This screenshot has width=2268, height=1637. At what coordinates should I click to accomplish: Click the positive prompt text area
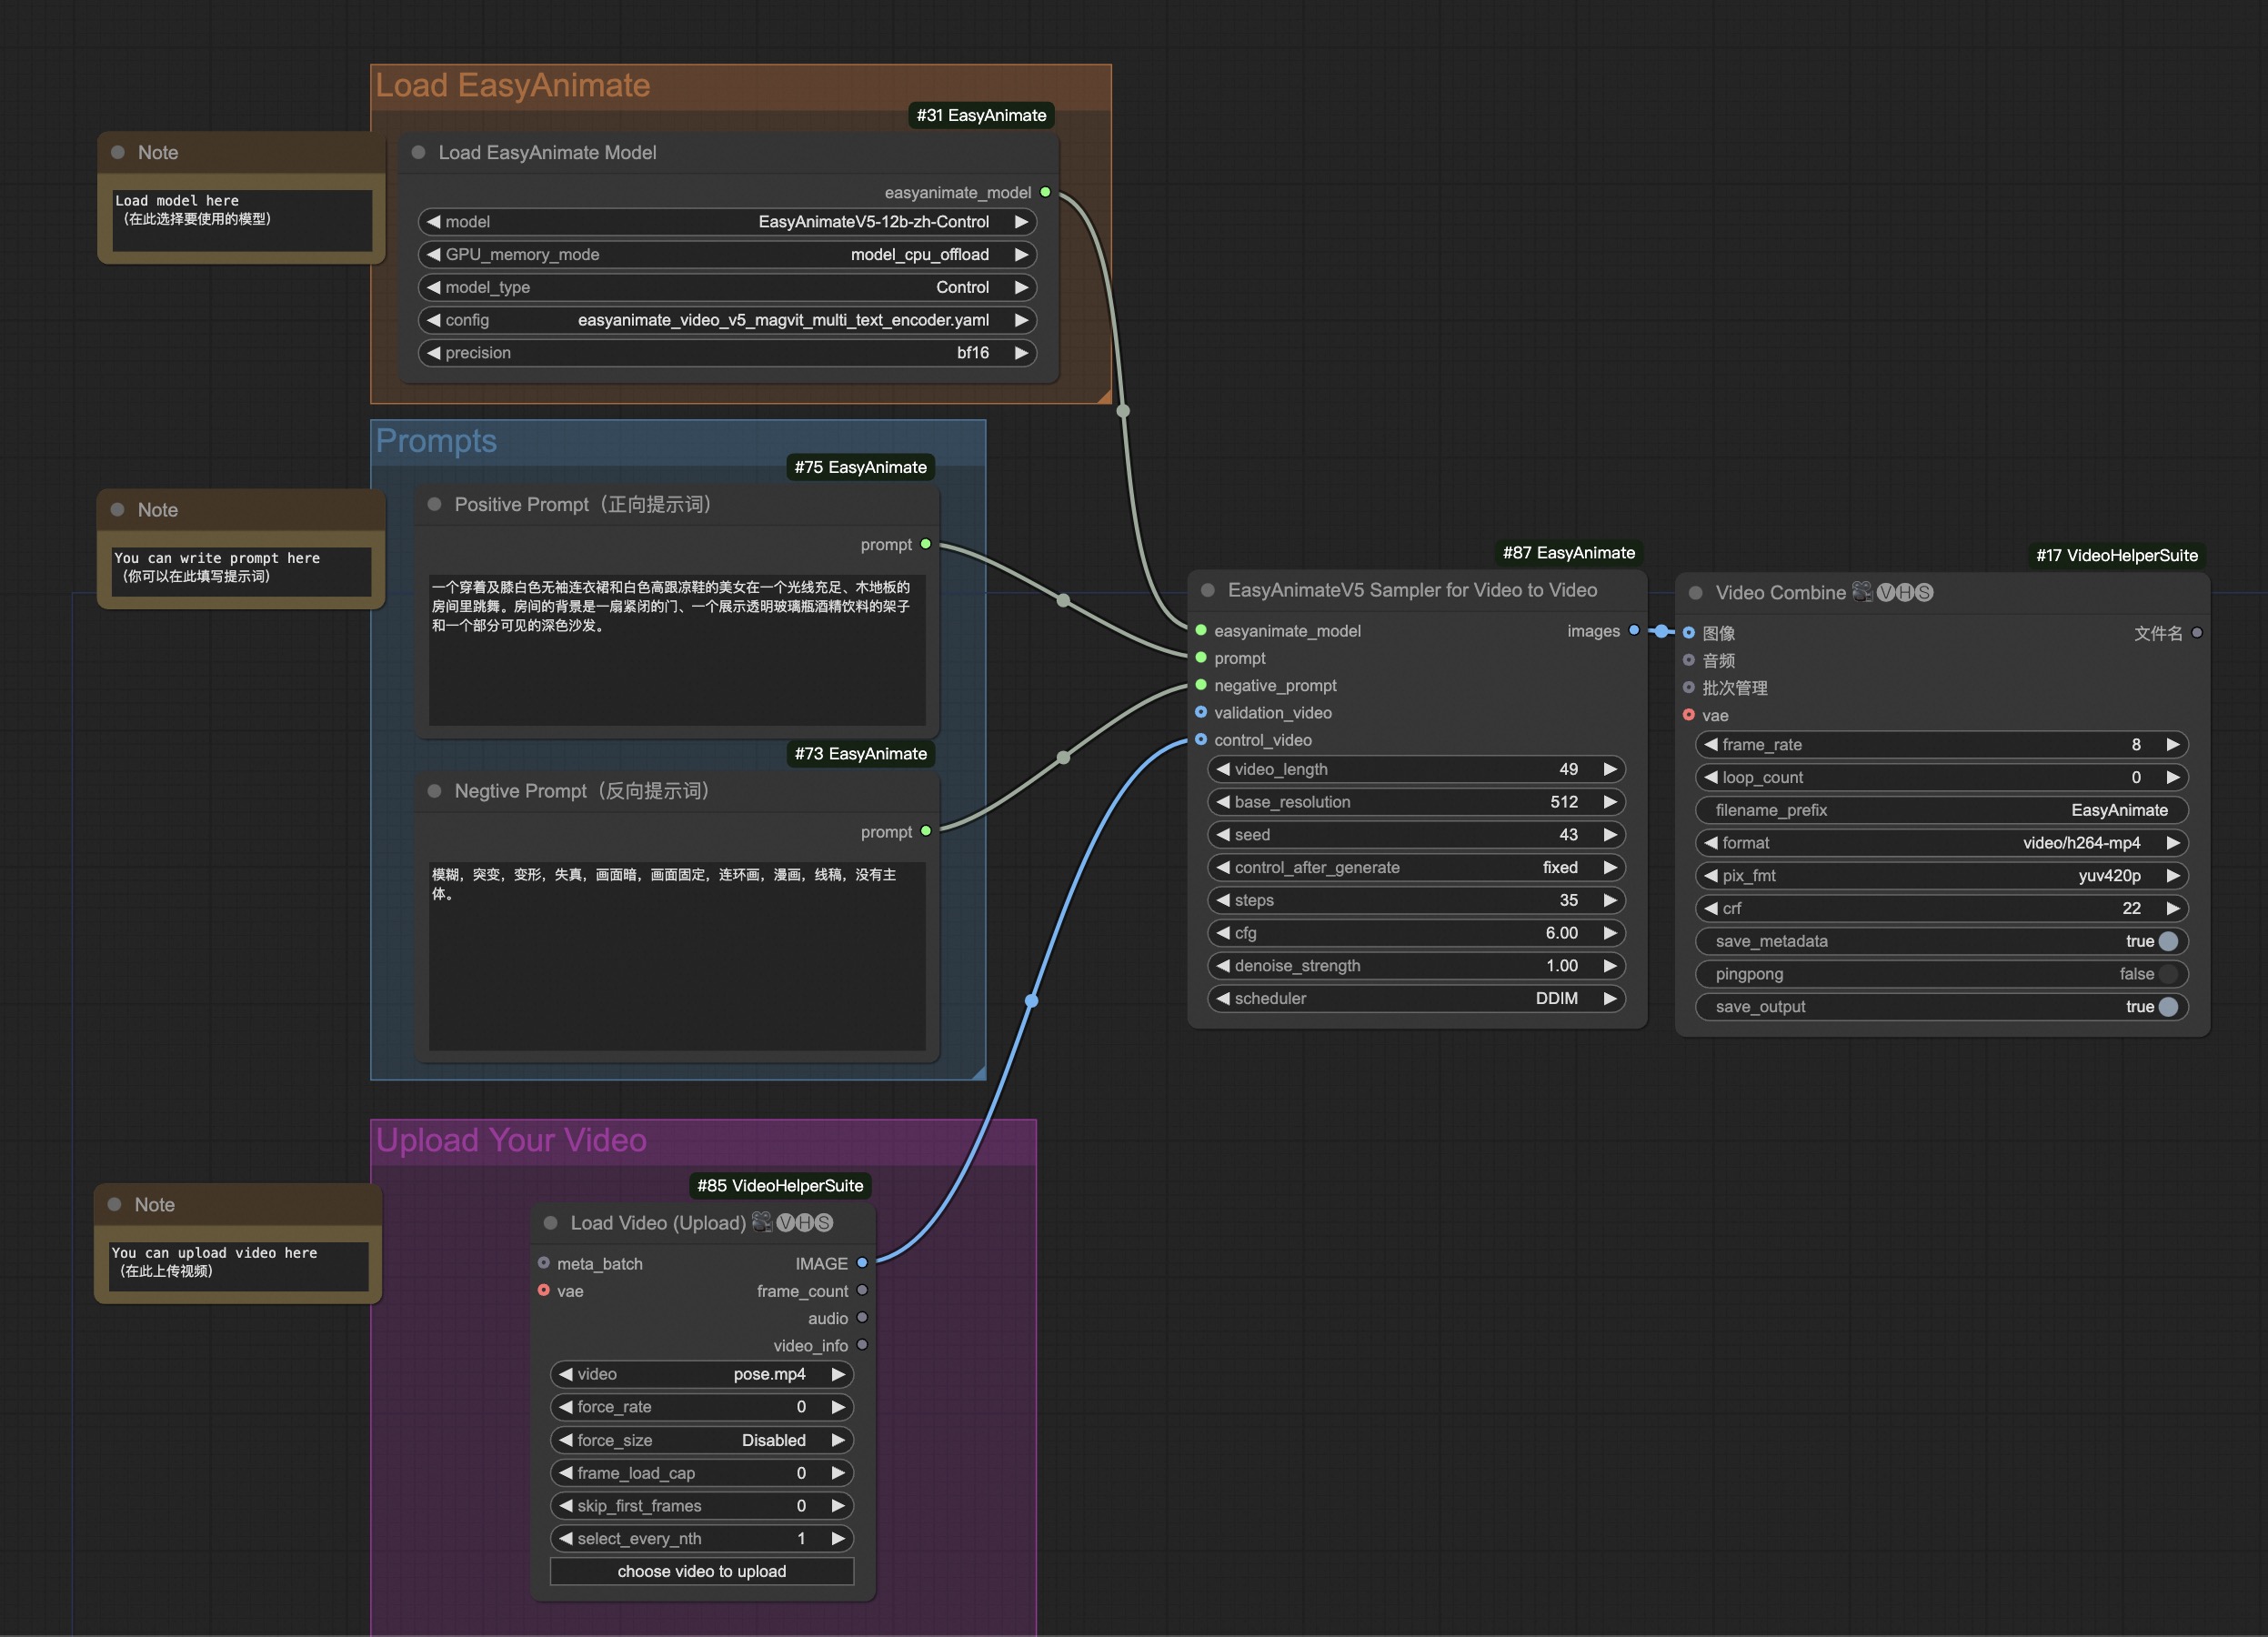click(x=677, y=649)
